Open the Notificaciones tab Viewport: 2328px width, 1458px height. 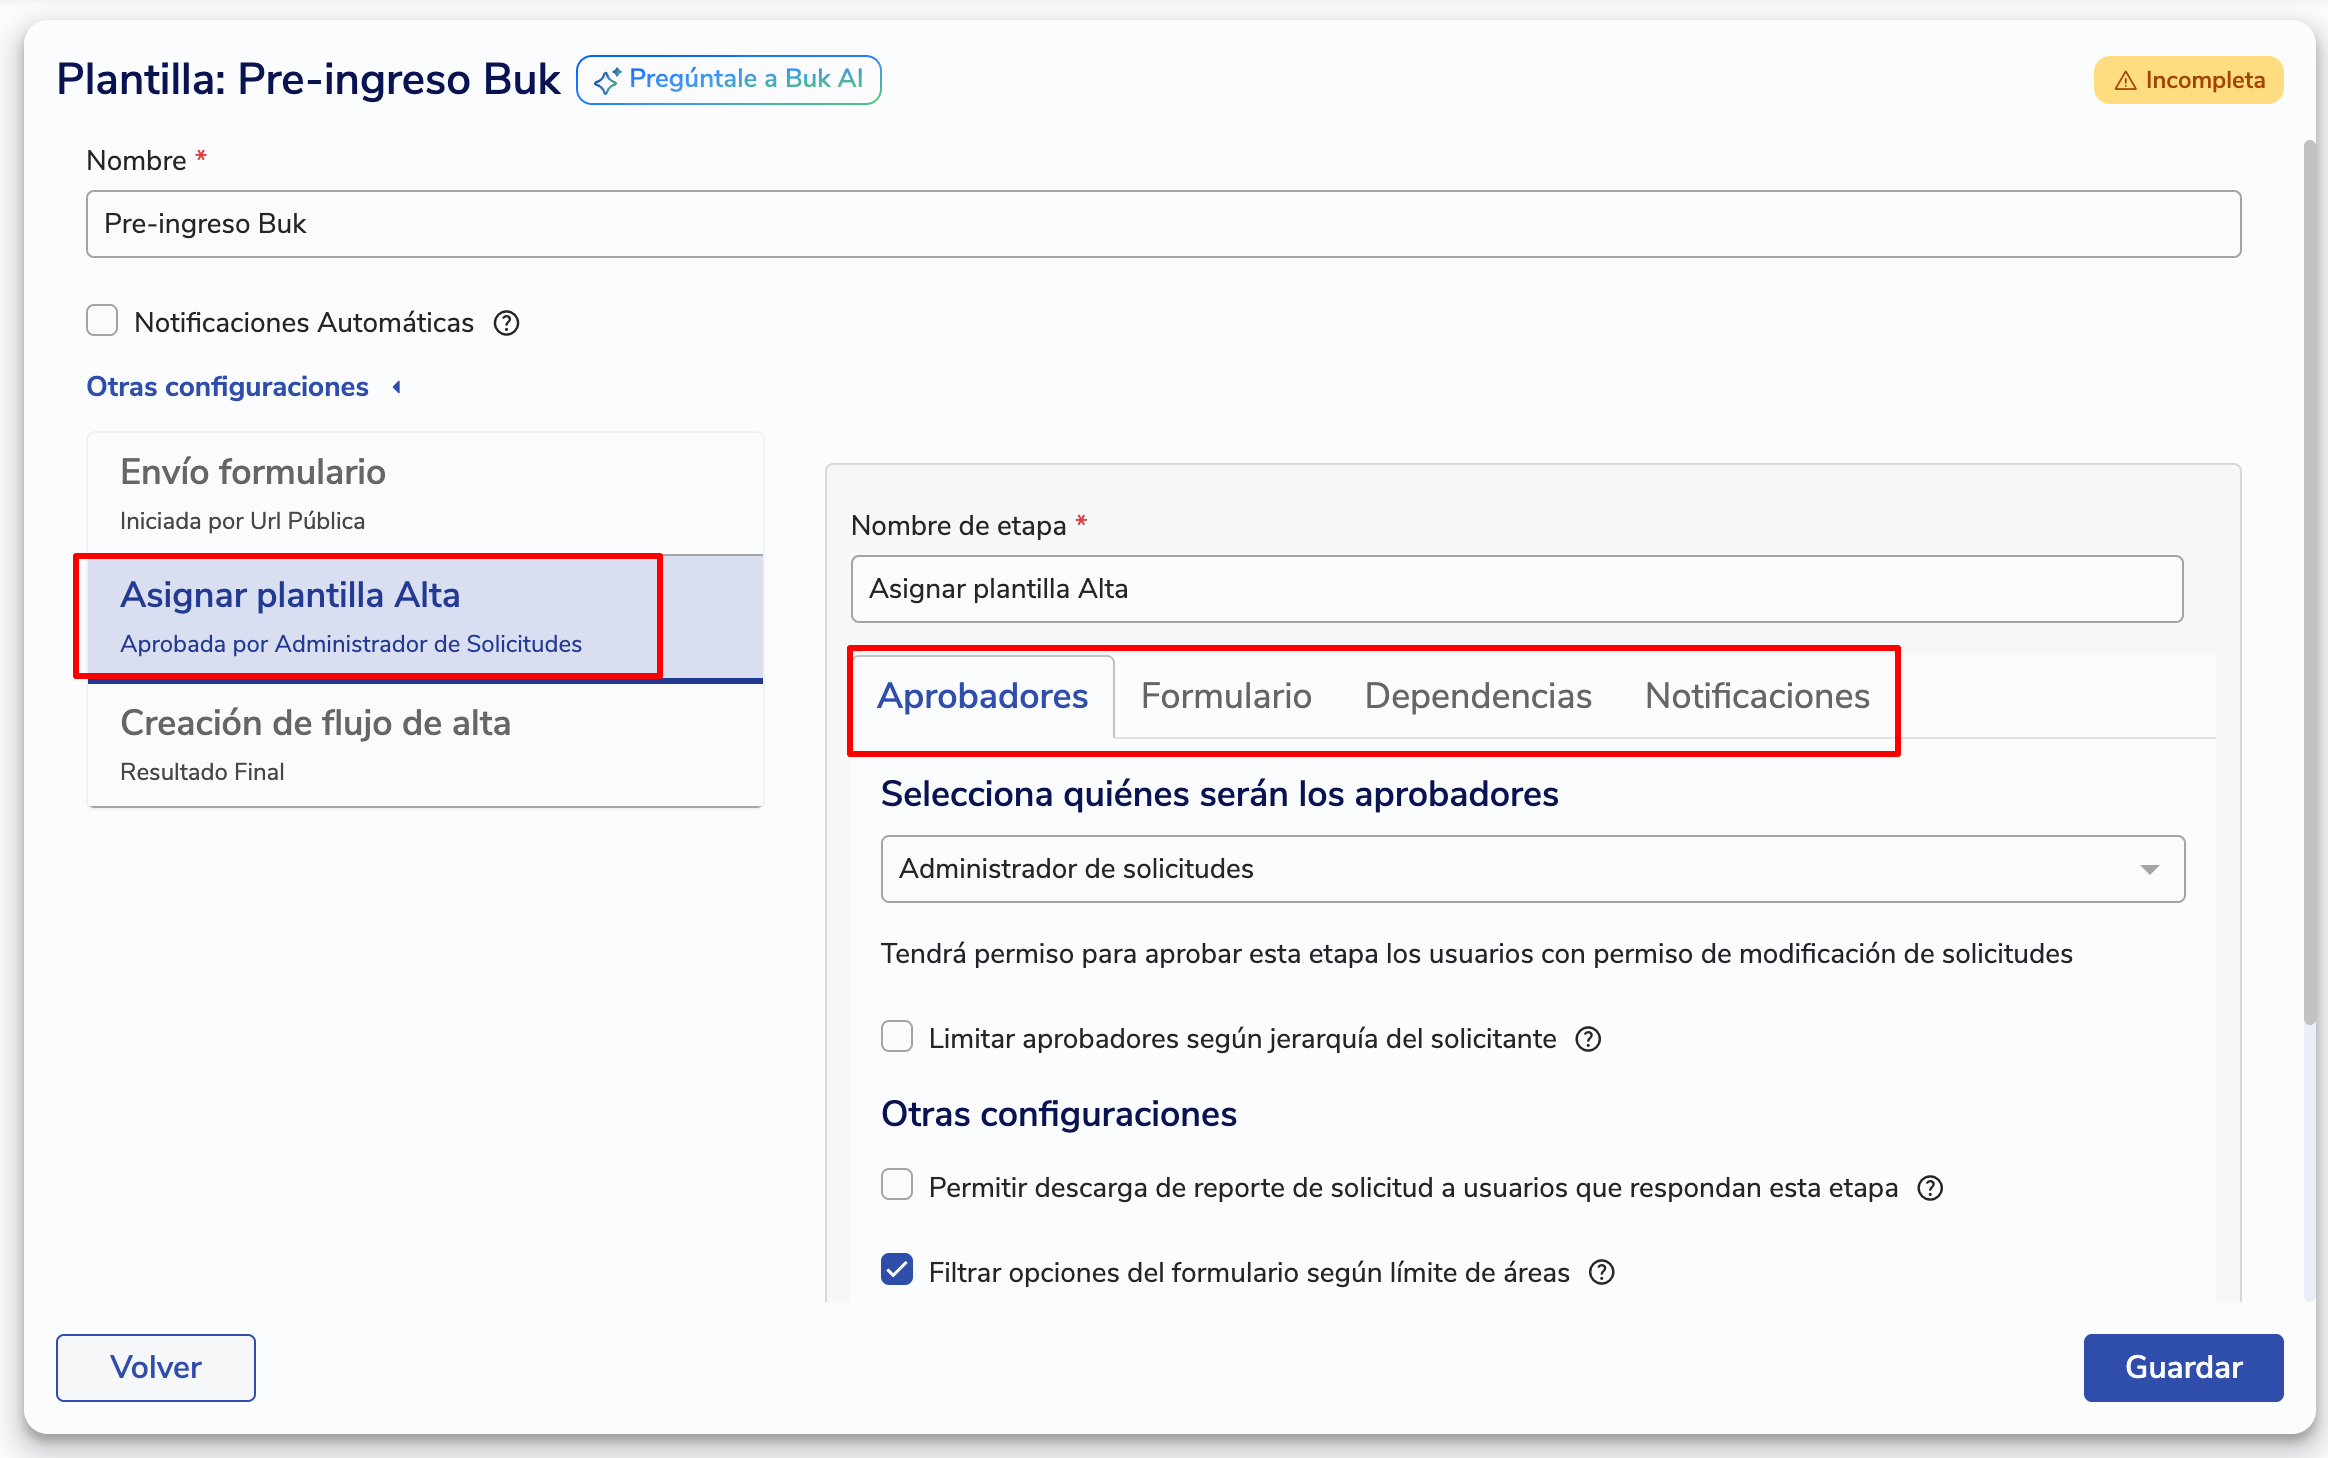coord(1757,696)
